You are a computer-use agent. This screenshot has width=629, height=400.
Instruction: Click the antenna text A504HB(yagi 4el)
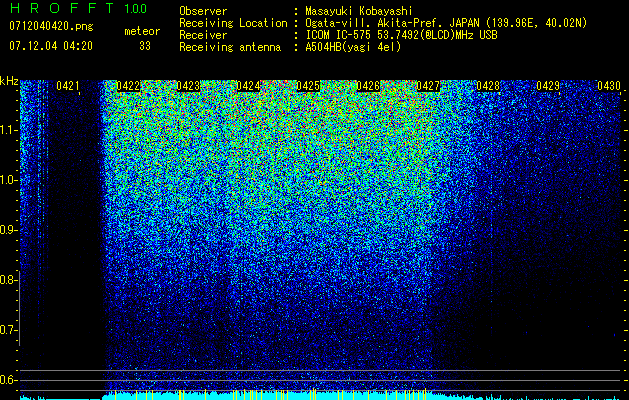(x=353, y=47)
